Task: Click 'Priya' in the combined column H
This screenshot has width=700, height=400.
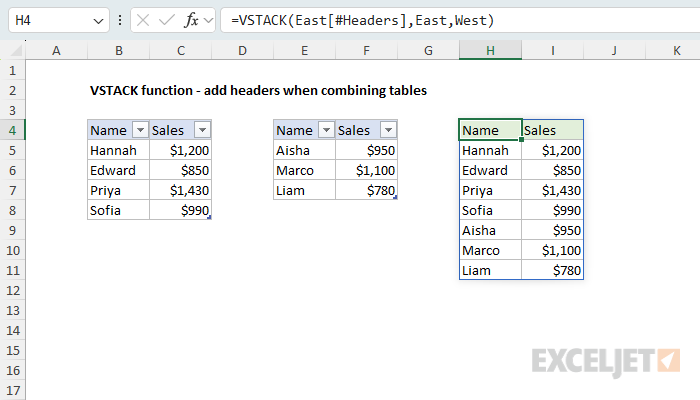Action: click(x=490, y=190)
